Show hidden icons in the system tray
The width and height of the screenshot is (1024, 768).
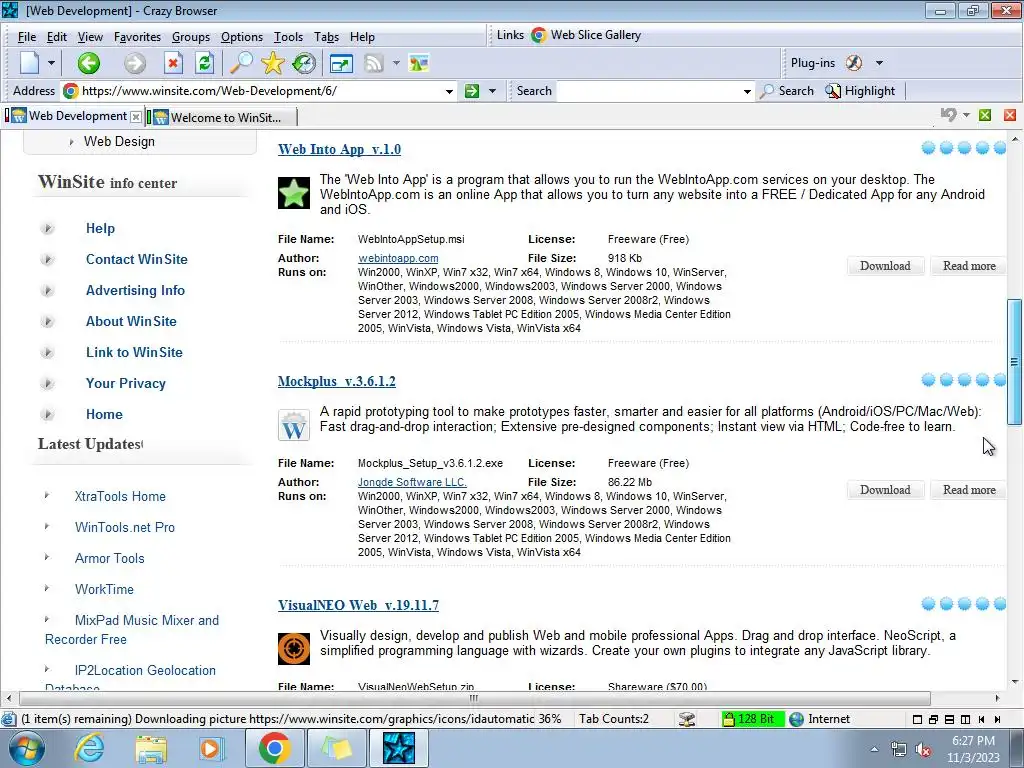(874, 749)
